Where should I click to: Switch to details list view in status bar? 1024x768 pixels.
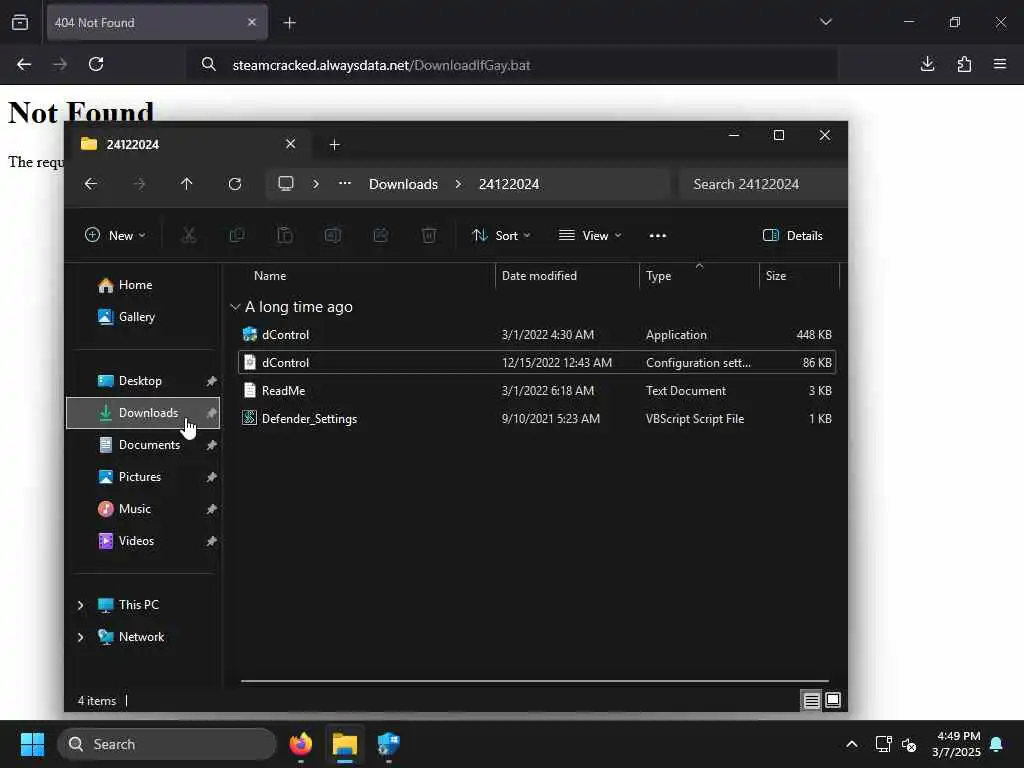811,700
